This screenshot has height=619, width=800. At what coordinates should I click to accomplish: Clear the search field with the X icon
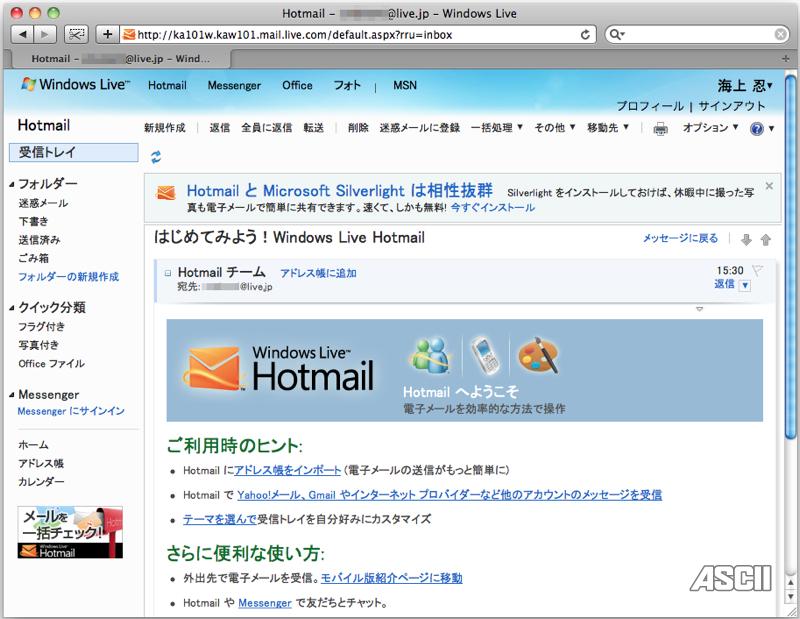[x=781, y=34]
